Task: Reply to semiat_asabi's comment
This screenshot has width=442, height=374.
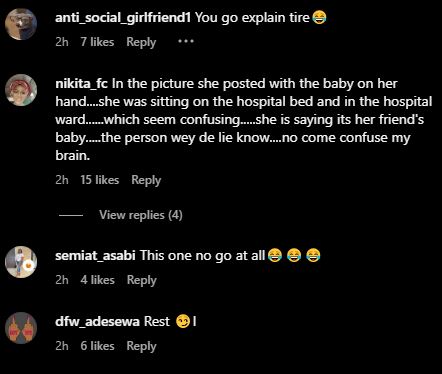Action: click(x=141, y=280)
